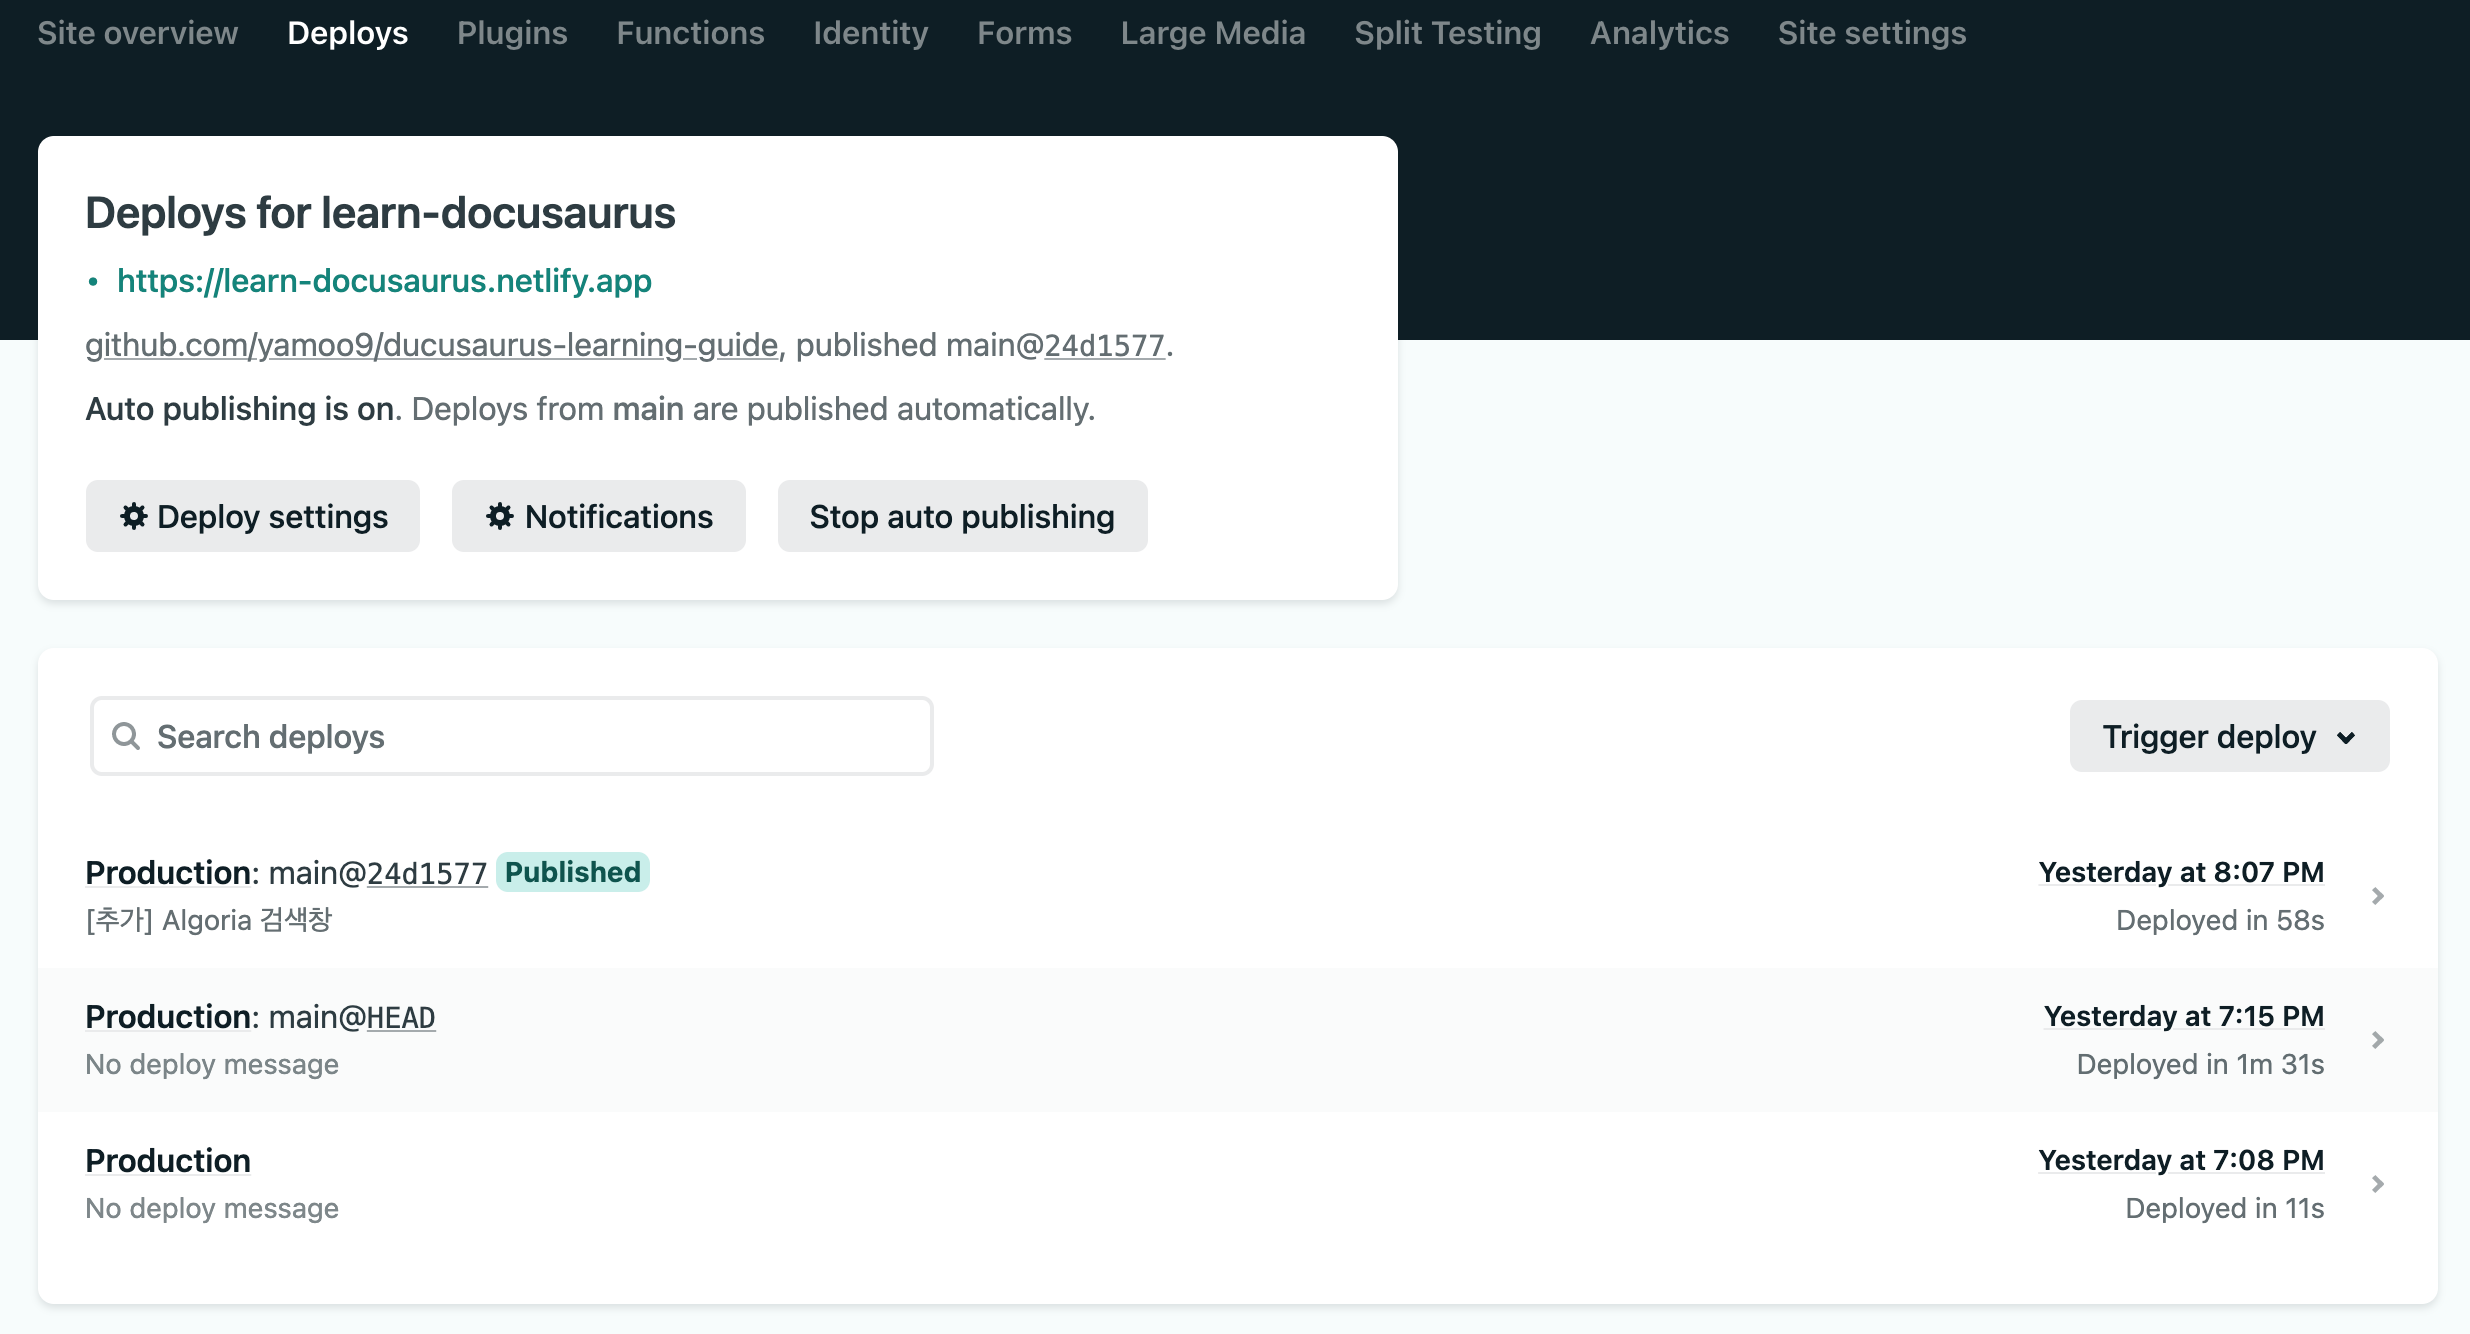This screenshot has height=1334, width=2470.
Task: Click the magnifier icon in Search deploys
Action: (x=126, y=737)
